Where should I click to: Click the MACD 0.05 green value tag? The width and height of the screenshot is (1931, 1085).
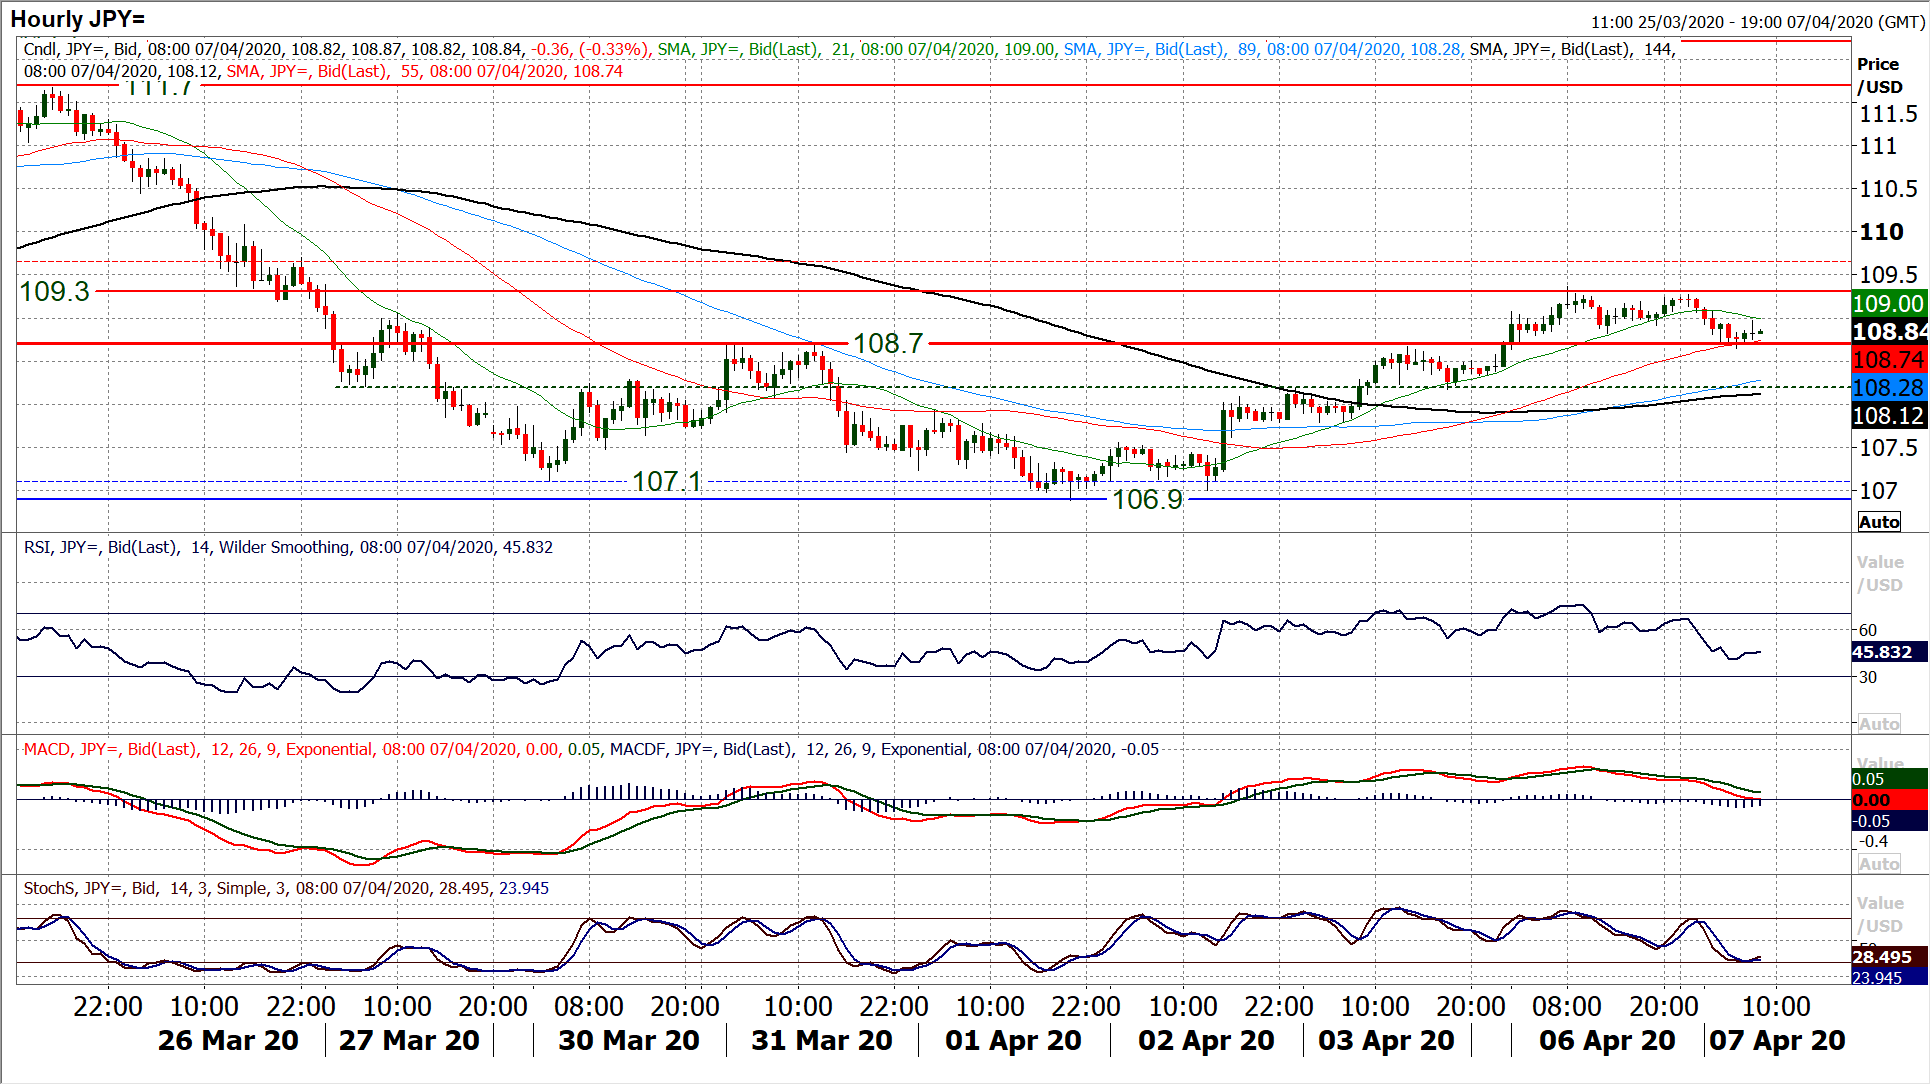pos(1888,779)
